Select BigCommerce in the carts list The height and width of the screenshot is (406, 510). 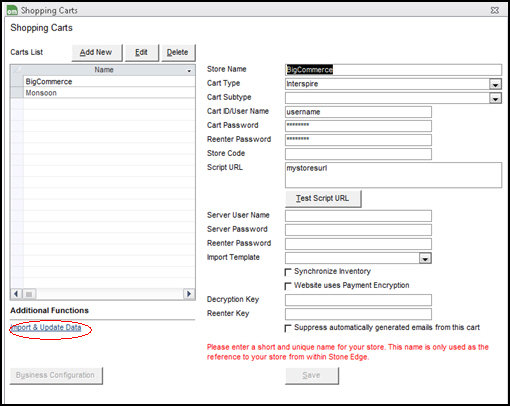pyautogui.click(x=109, y=82)
